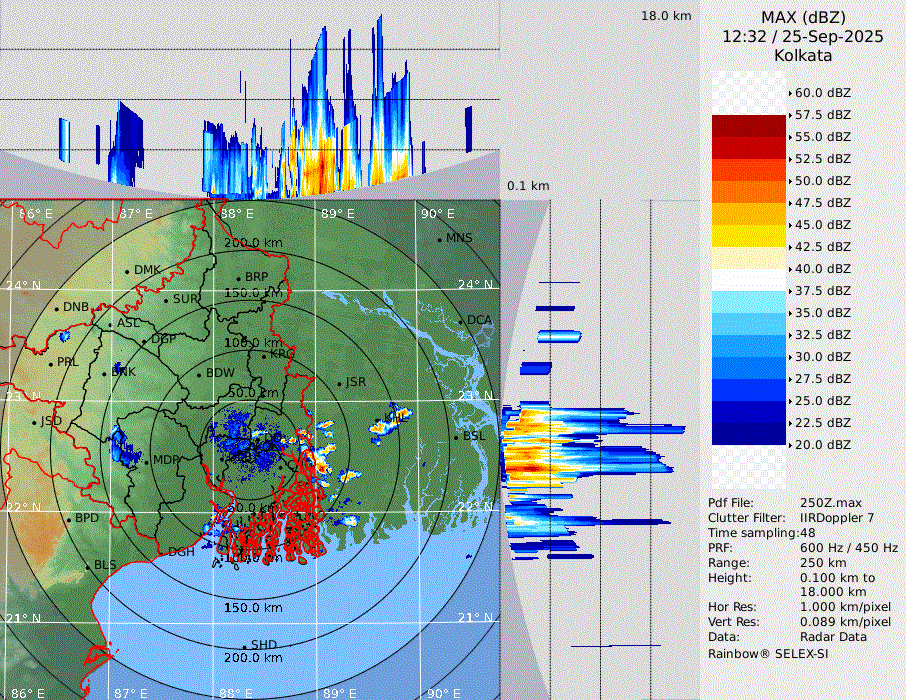
Task: Select the Rainbow SELEX-SI footer text
Action: 768,653
